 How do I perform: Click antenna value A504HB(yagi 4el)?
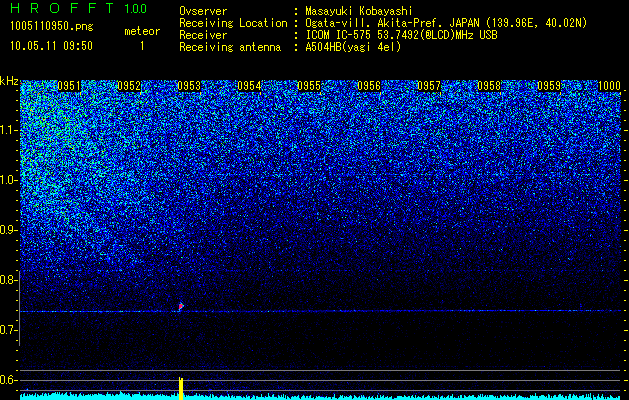point(353,47)
